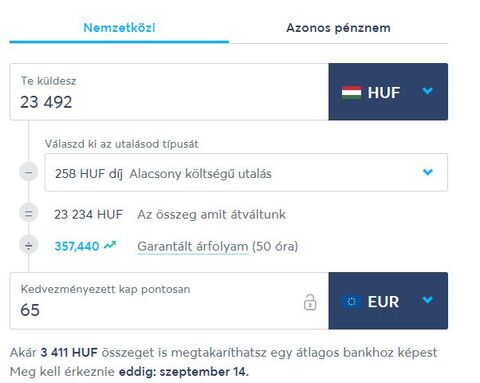Click the chevron in the transfer type box
This screenshot has height=383, width=480.
[428, 172]
